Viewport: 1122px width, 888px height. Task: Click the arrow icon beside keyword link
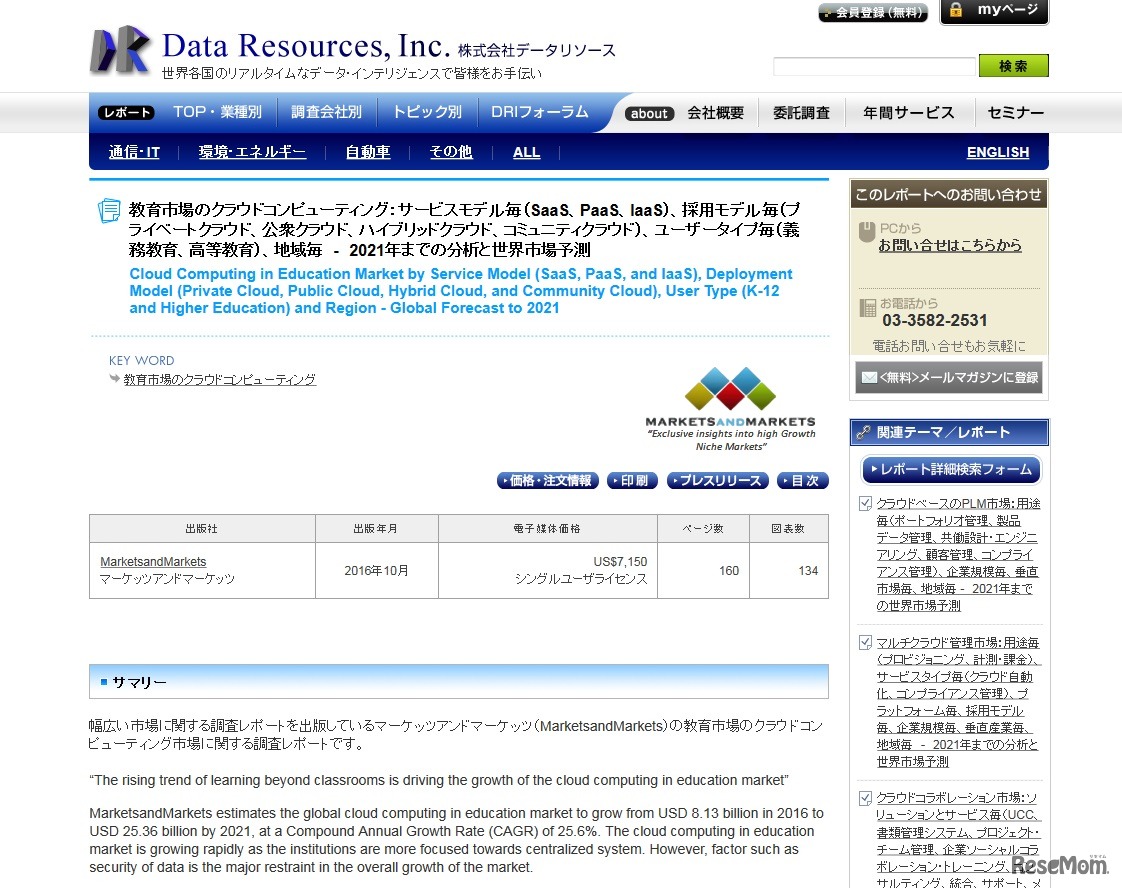114,379
